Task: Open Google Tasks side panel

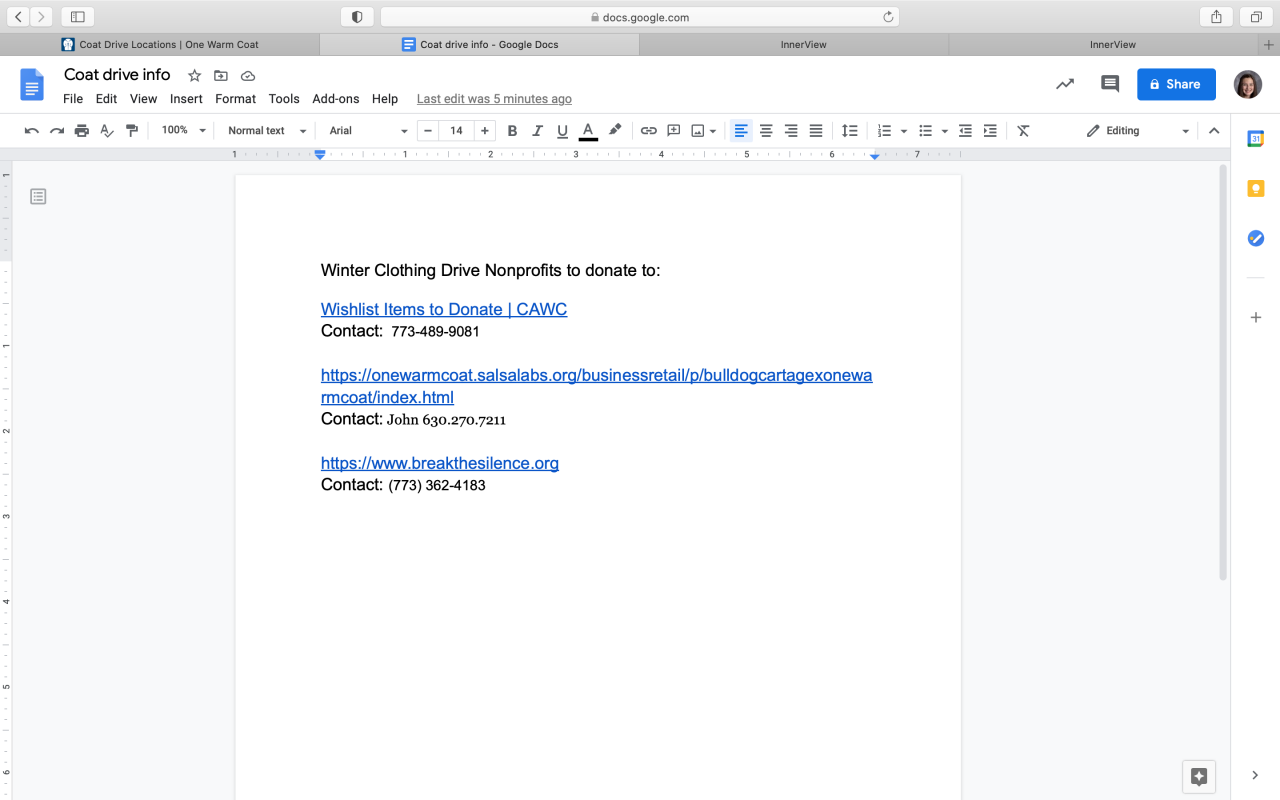Action: point(1256,238)
